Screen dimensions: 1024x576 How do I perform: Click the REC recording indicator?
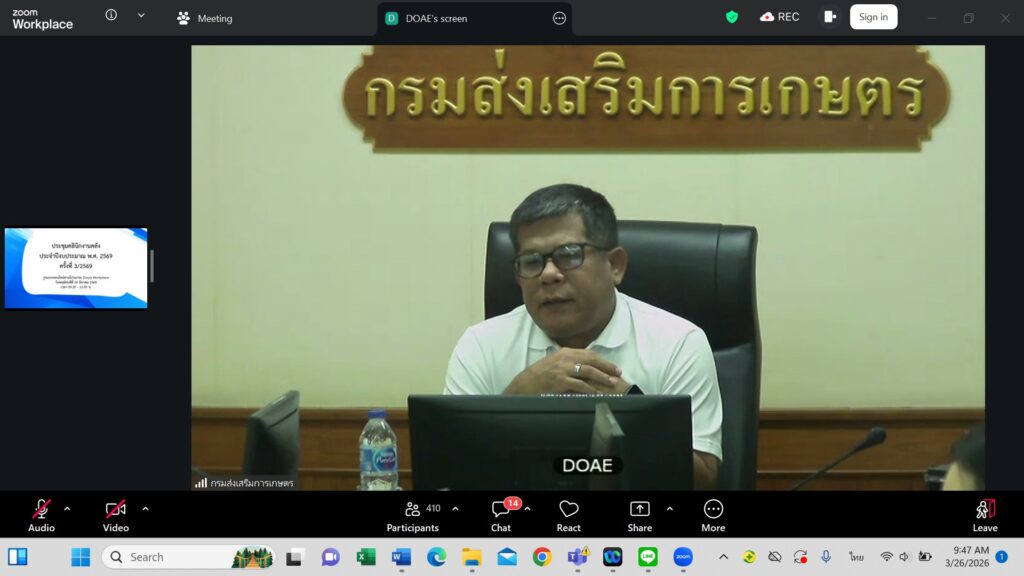click(780, 17)
